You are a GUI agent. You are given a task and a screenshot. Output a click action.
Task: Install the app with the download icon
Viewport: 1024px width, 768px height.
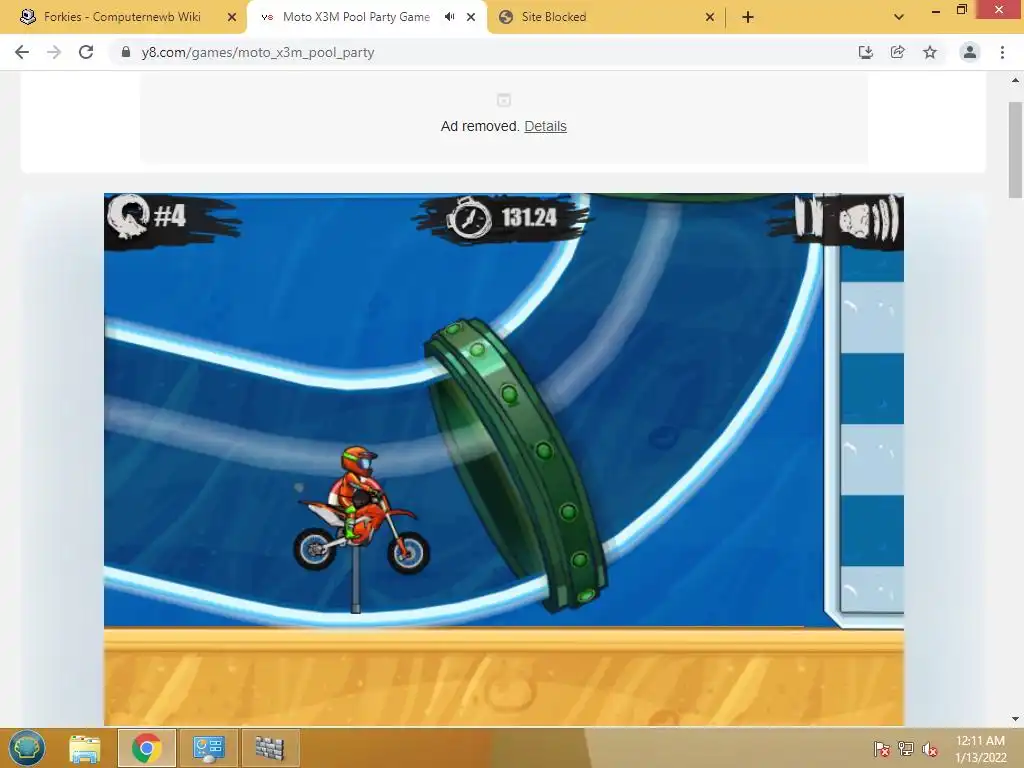[865, 52]
